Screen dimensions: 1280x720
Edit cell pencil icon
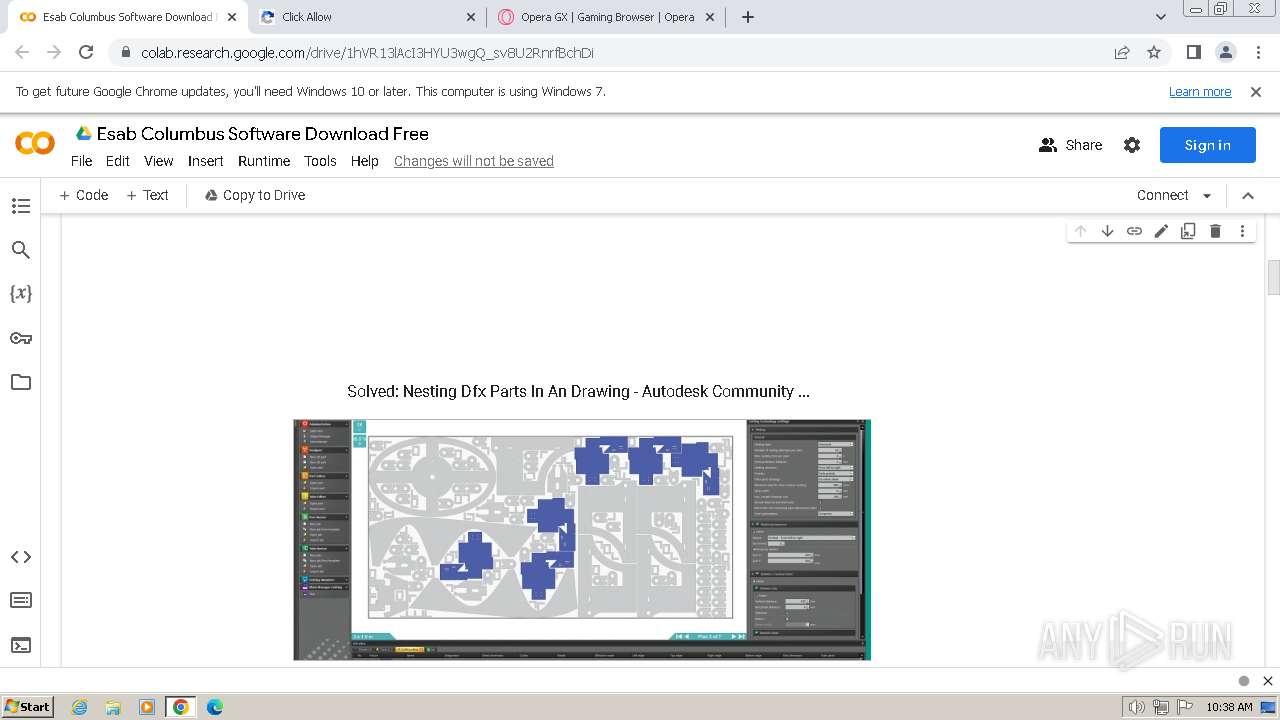click(x=1161, y=231)
